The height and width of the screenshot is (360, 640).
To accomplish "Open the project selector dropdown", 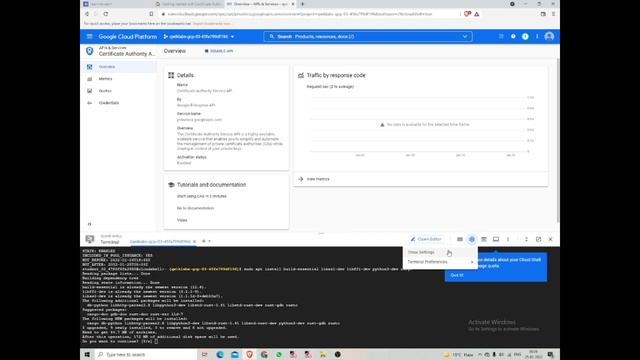I will 199,36.
